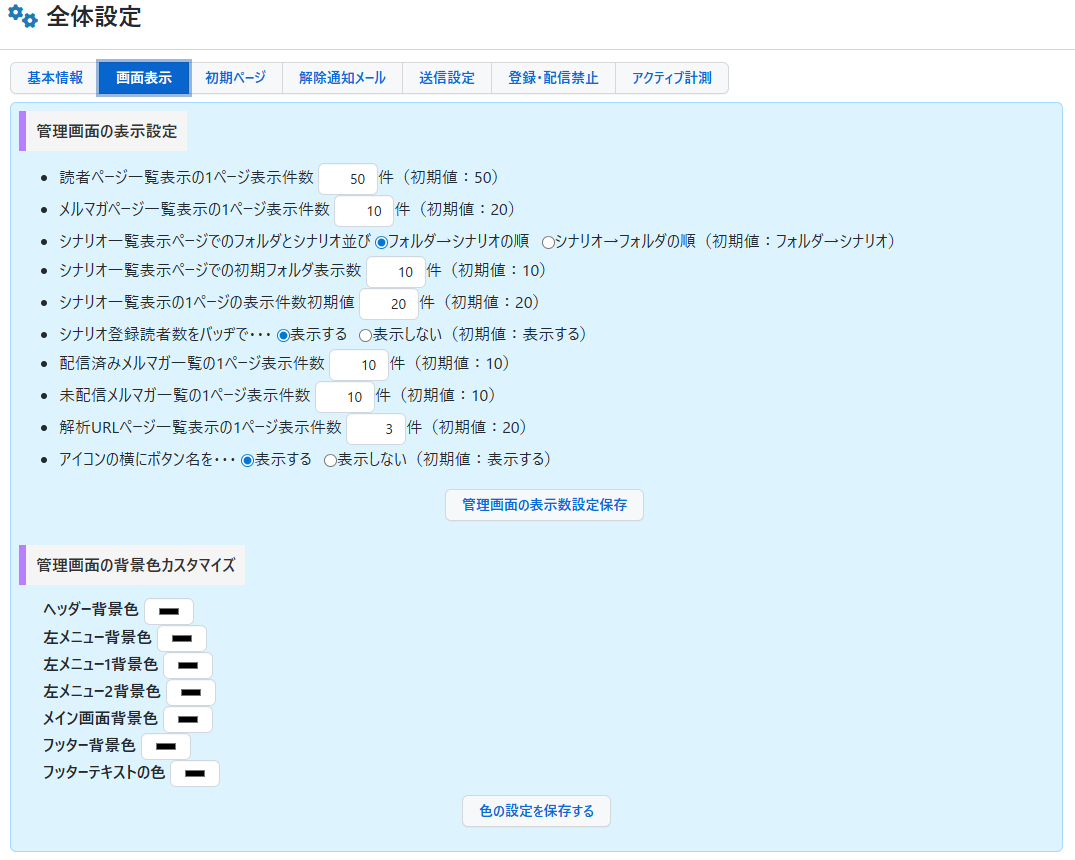The height and width of the screenshot is (860, 1075).
Task: Open the 左メニュー背景色 color swatch
Action: coord(182,638)
